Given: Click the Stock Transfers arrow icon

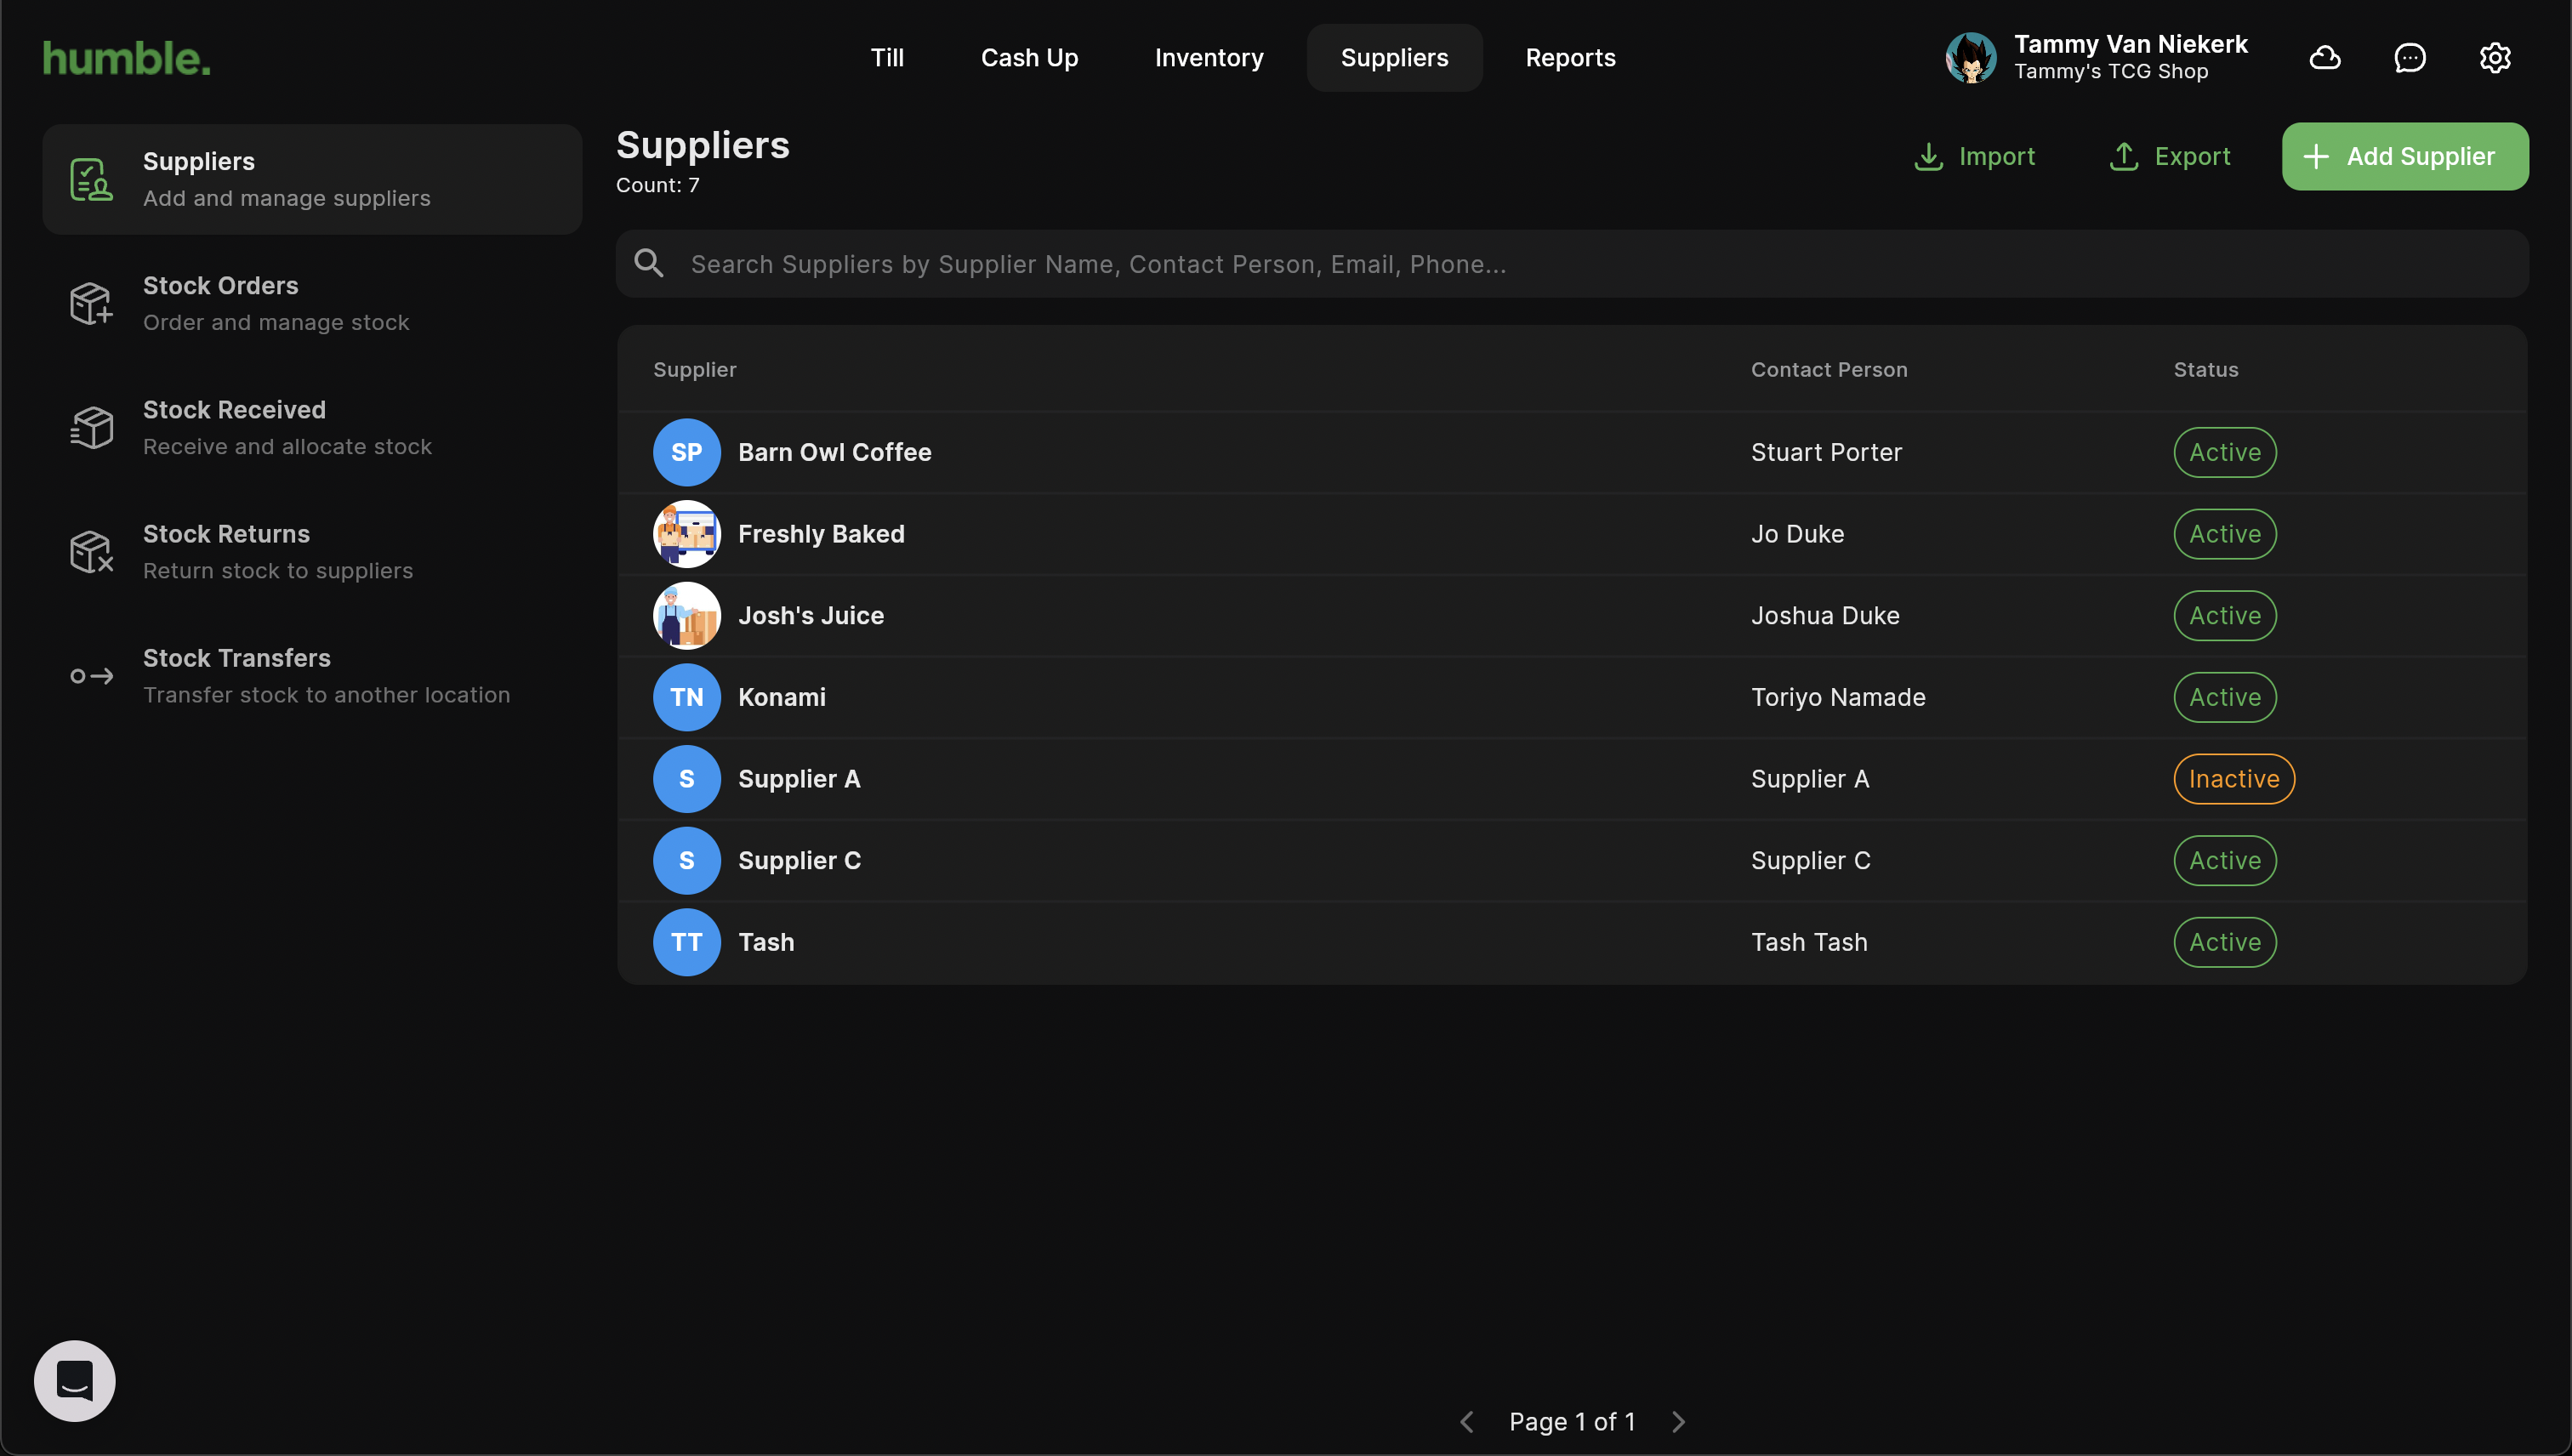Looking at the screenshot, I should (x=91, y=676).
